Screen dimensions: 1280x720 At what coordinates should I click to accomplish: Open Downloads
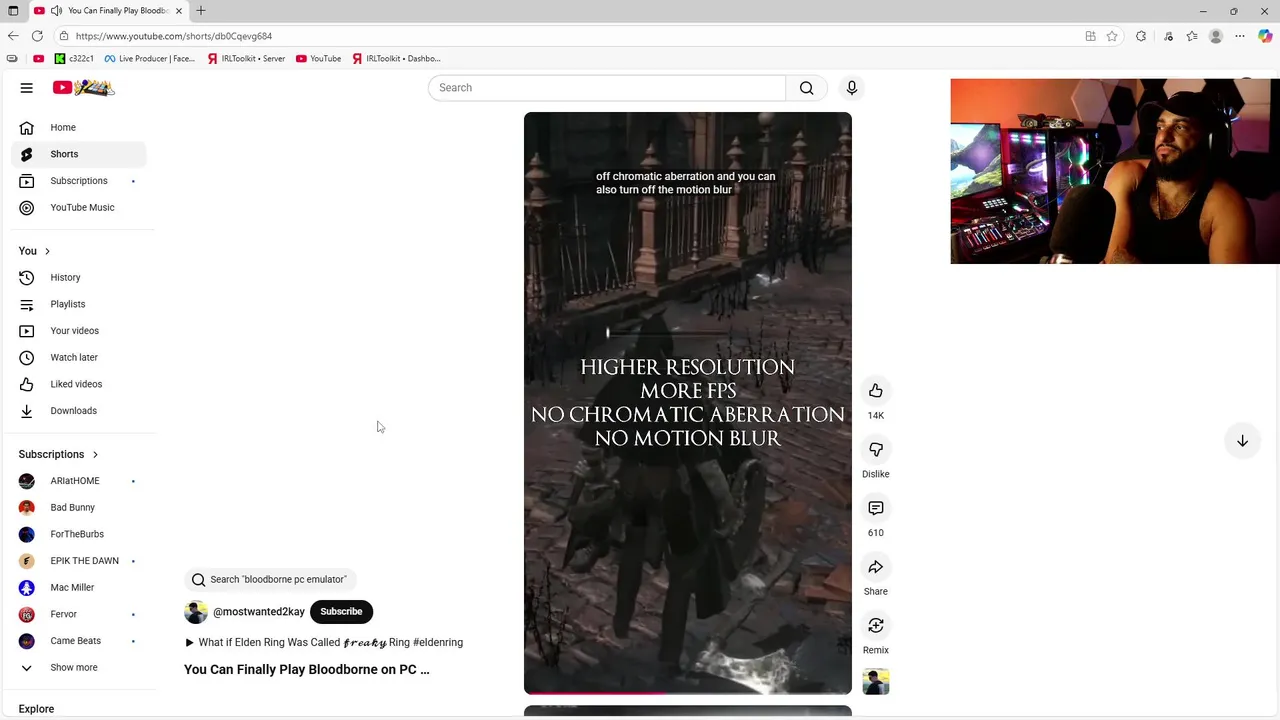pyautogui.click(x=79, y=411)
